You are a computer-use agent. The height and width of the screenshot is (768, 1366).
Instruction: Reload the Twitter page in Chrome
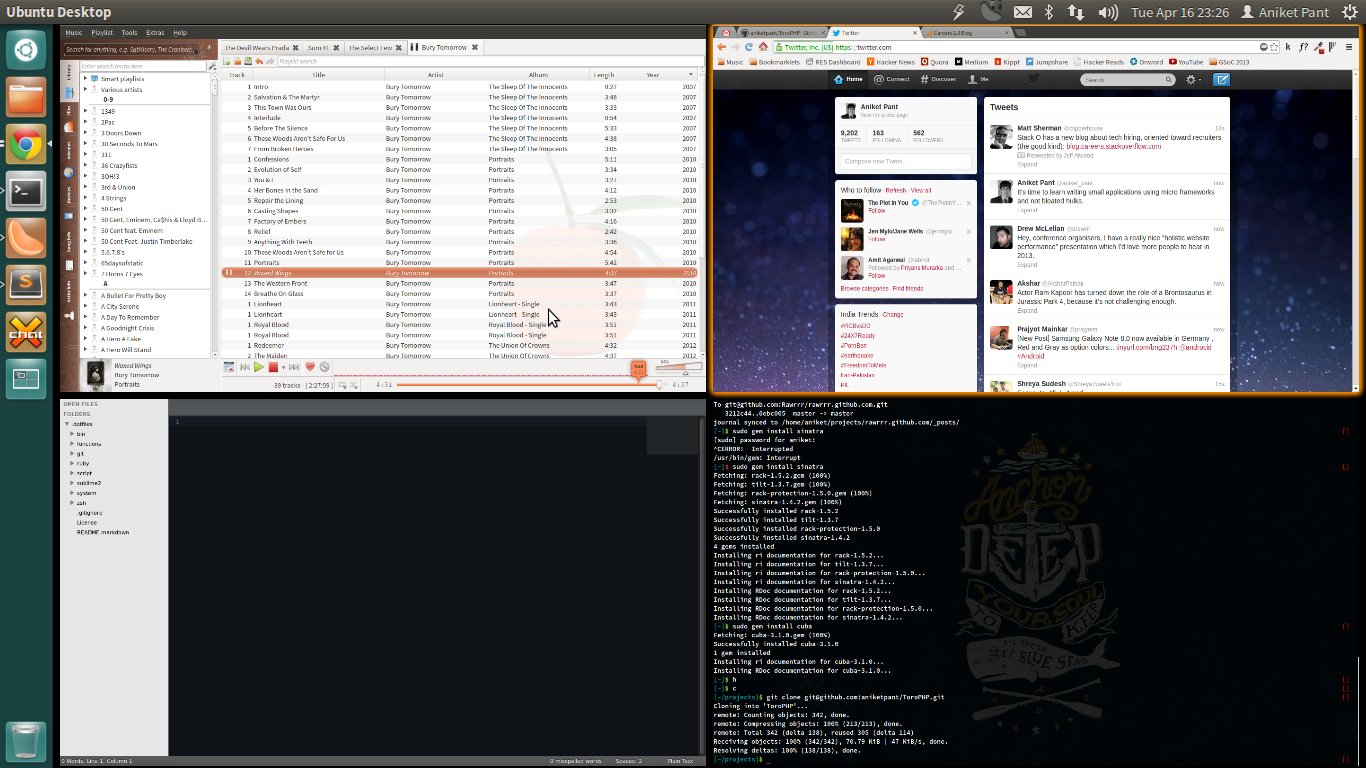tap(748, 47)
